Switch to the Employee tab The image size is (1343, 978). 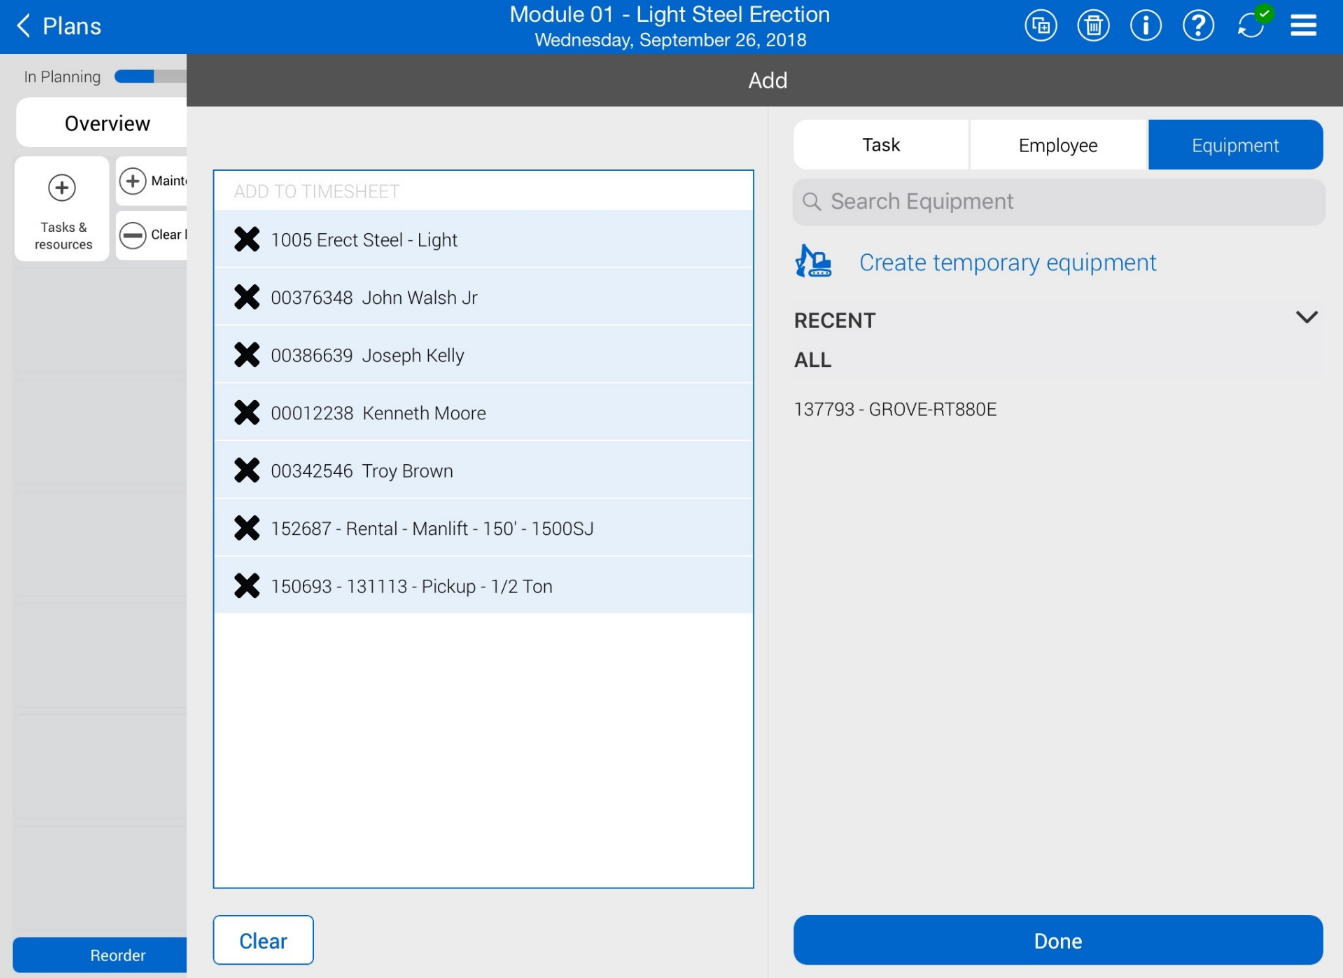[1058, 145]
